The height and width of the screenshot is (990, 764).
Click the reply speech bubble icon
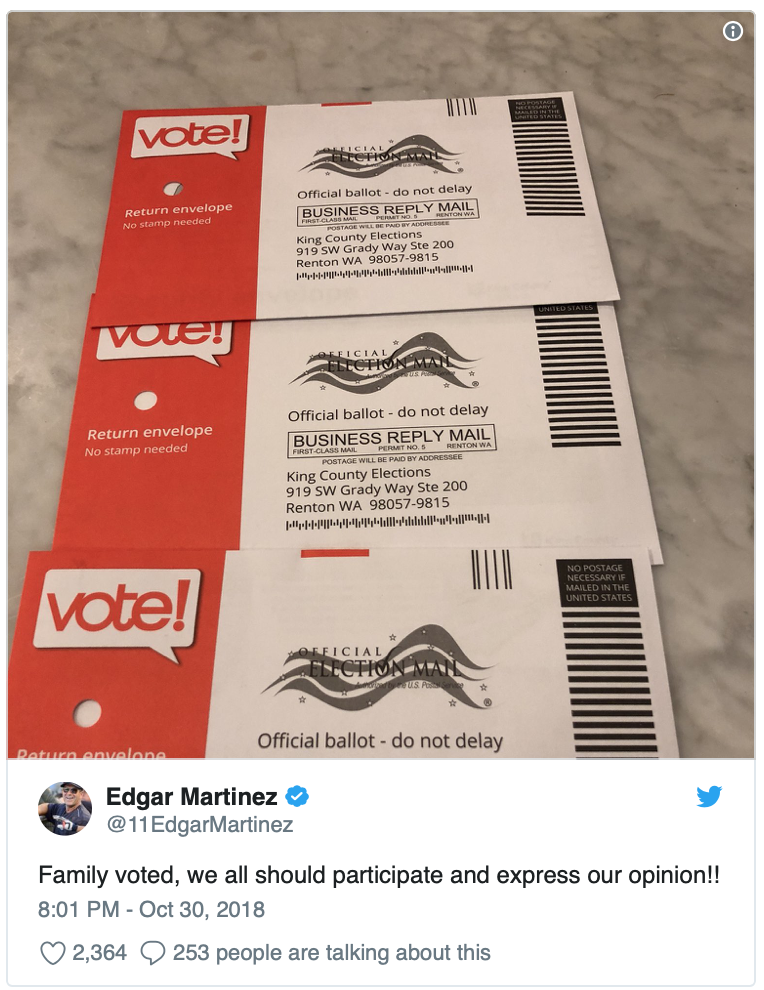(x=153, y=953)
